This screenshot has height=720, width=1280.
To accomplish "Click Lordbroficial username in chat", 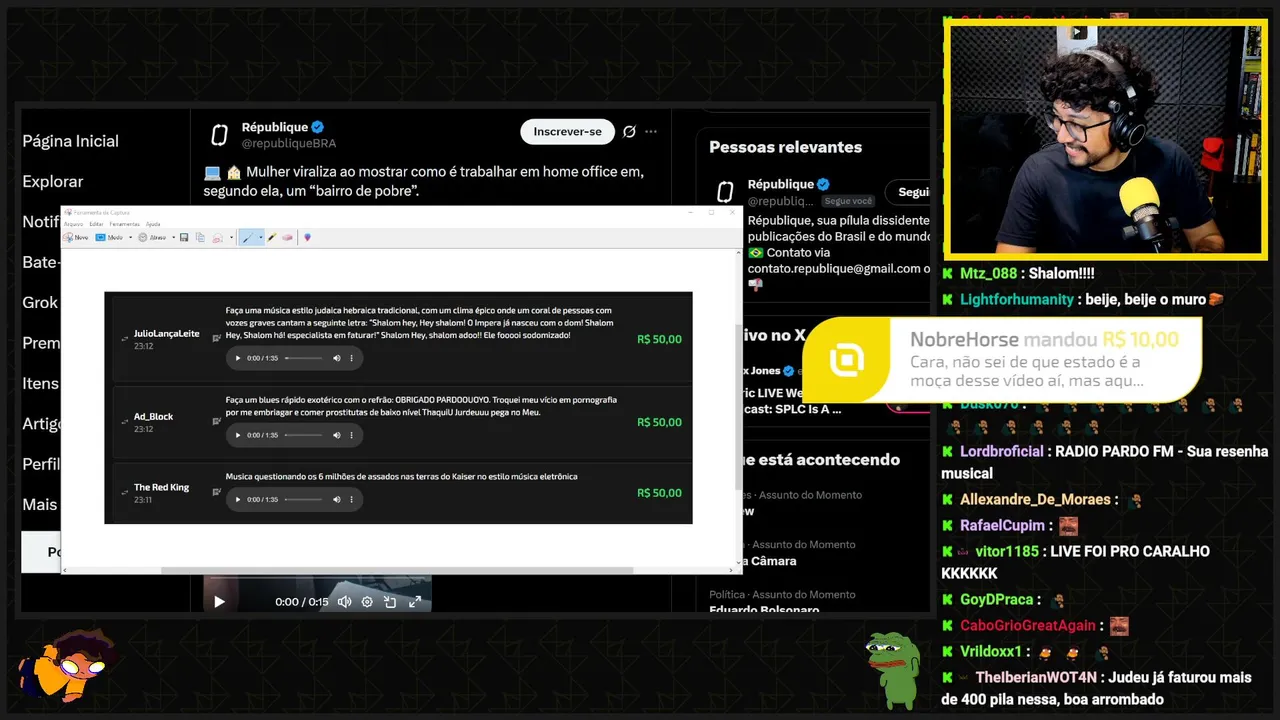I will coord(1002,451).
